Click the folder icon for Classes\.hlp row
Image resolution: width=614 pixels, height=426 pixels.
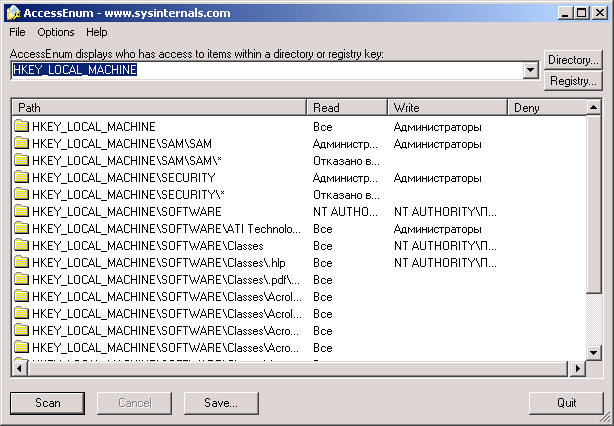click(22, 263)
